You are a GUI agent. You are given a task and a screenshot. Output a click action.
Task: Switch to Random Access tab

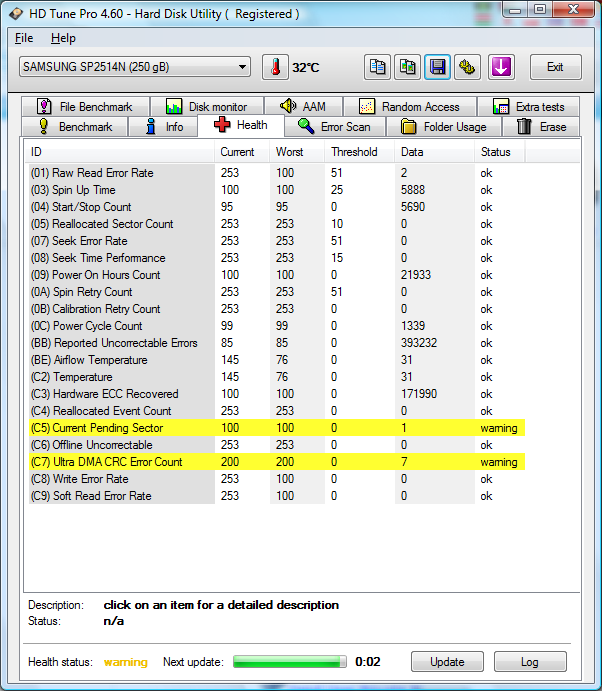click(x=410, y=107)
